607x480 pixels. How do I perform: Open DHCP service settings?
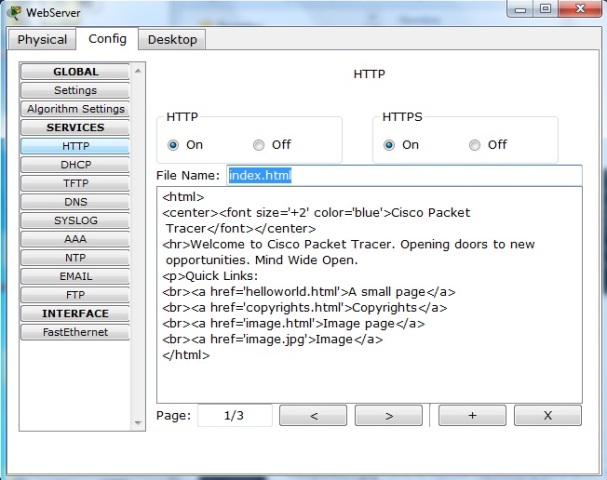tap(75, 165)
